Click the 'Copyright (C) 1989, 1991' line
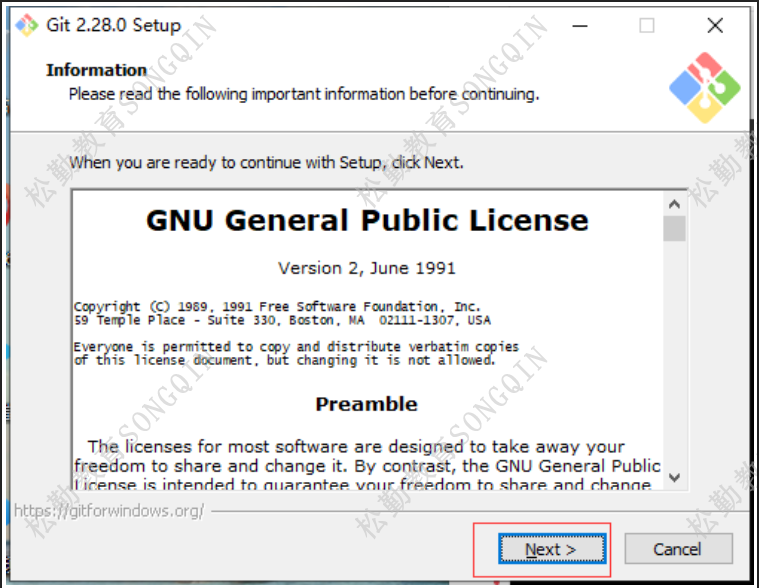759x588 pixels. (277, 307)
